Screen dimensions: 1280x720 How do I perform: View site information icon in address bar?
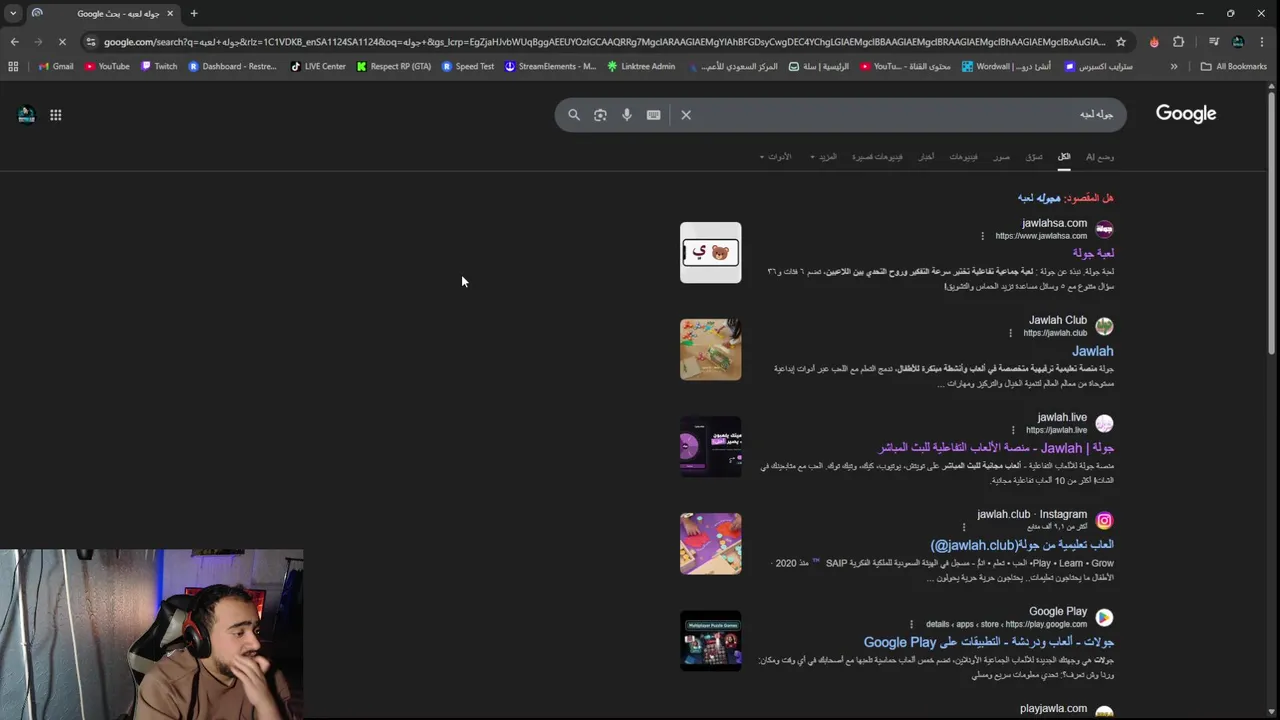coord(91,42)
